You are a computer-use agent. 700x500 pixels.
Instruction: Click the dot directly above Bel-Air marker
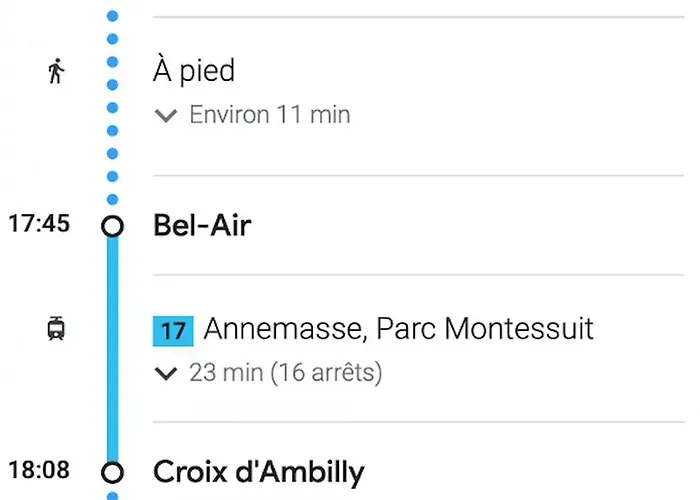tap(113, 199)
